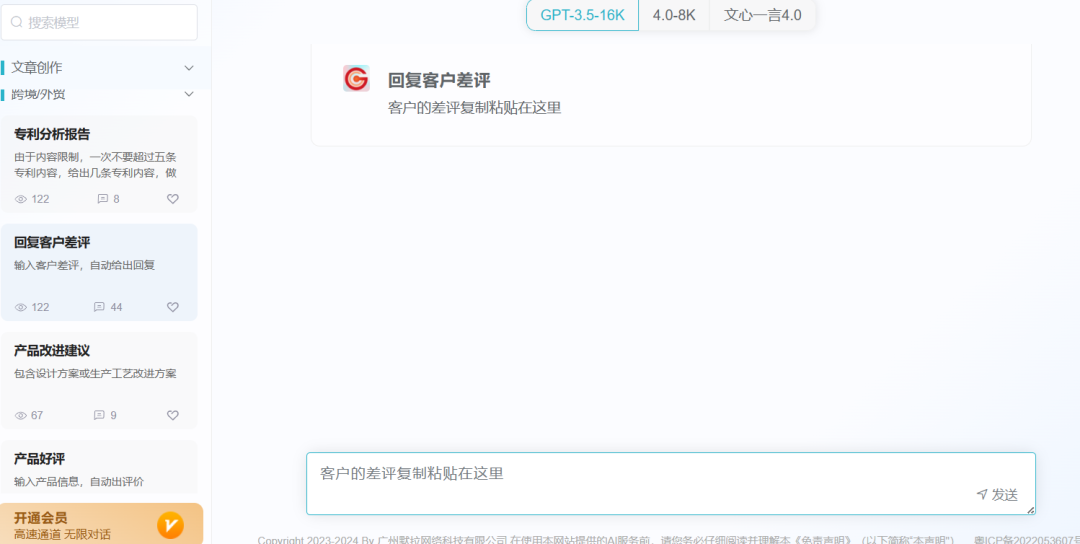The width and height of the screenshot is (1080, 544).
Task: Like the 回复客户差评 card
Action: click(x=173, y=307)
